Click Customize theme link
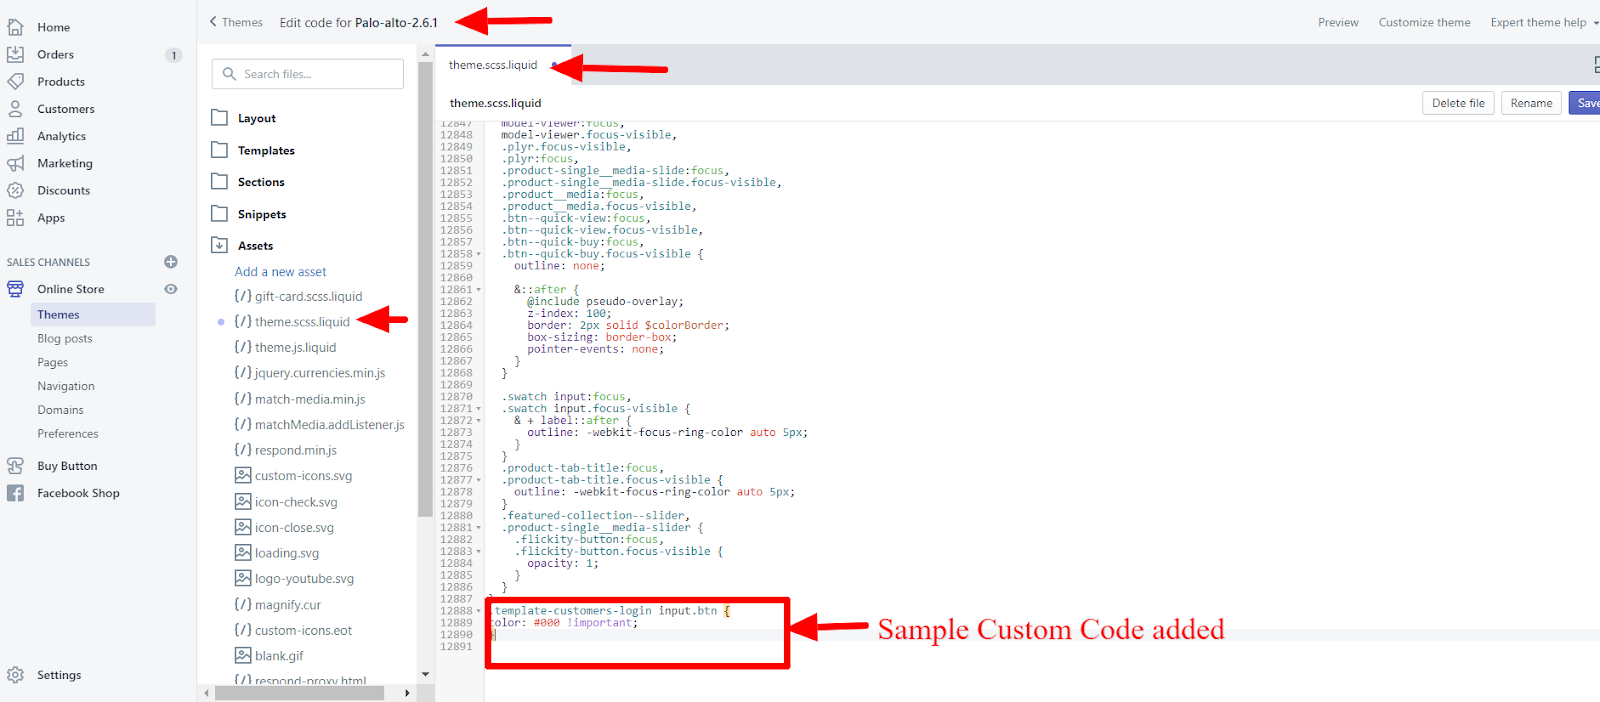The width and height of the screenshot is (1600, 702). click(x=1424, y=22)
